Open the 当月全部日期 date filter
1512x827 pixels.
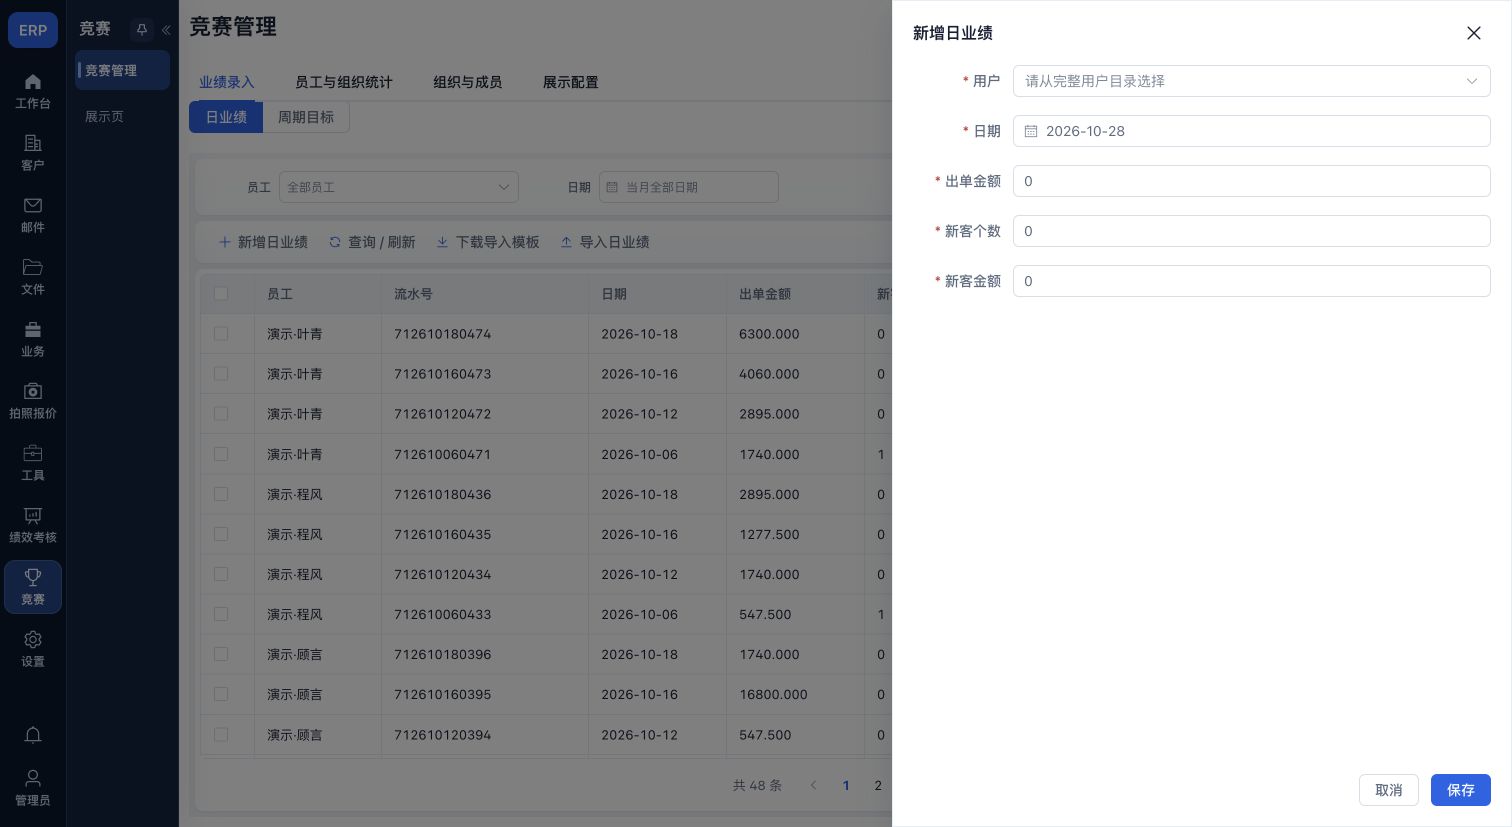tap(689, 187)
